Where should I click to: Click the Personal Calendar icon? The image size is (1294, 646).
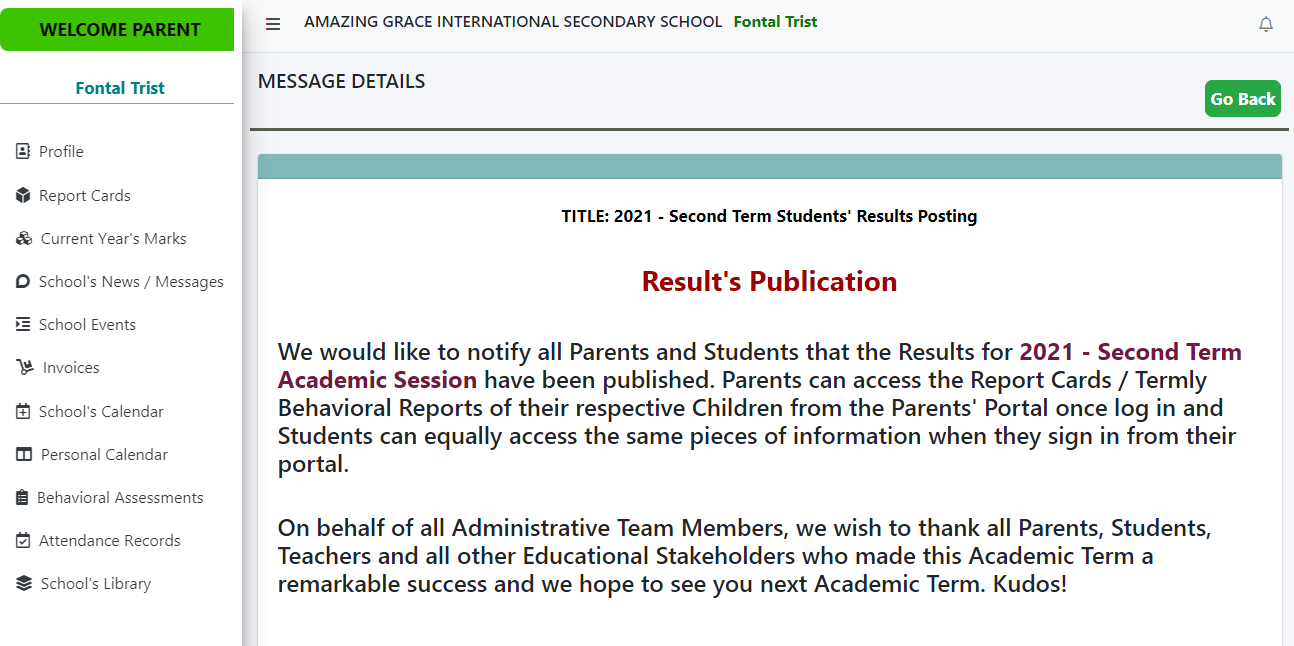(24, 455)
